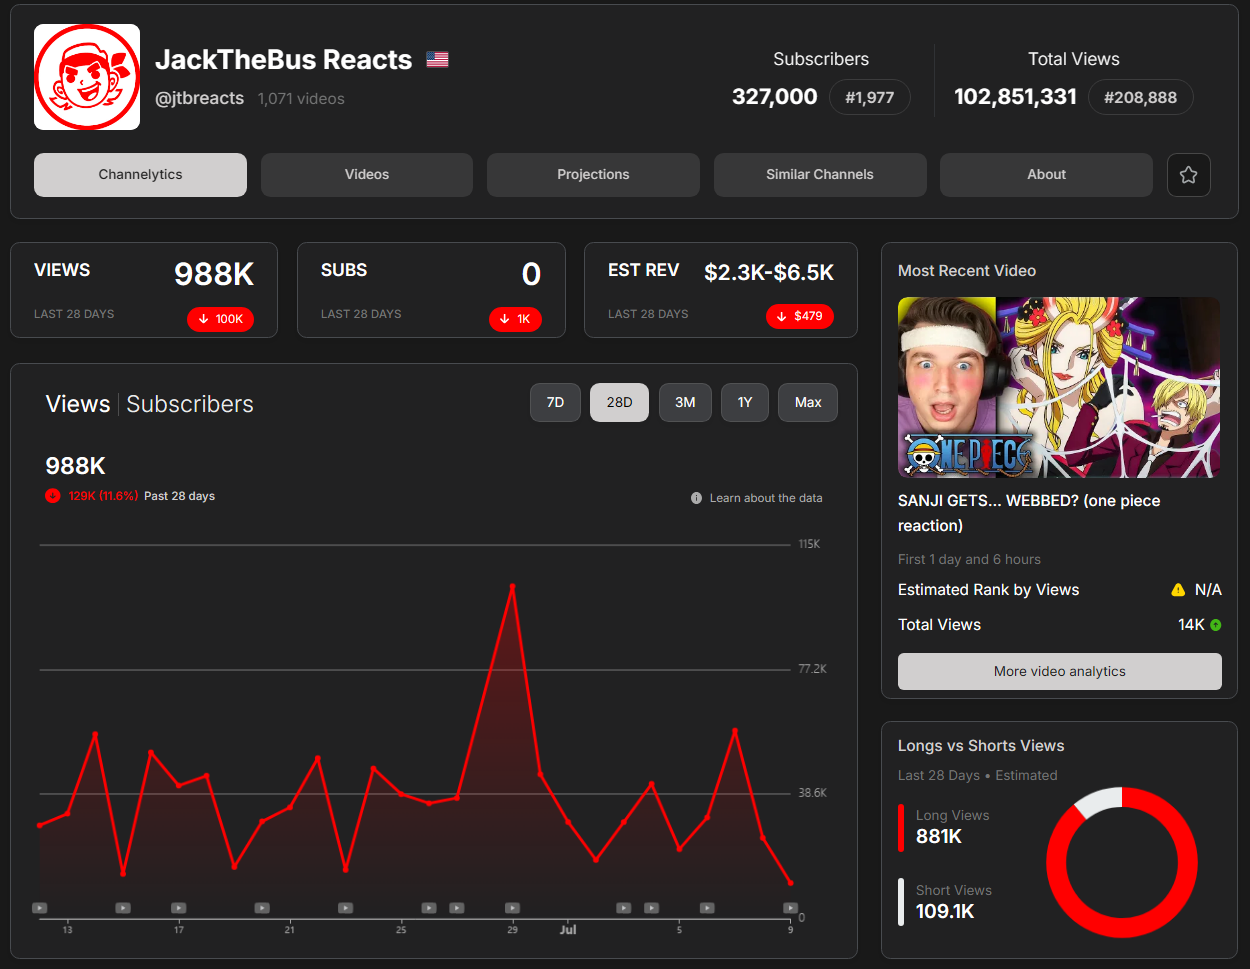This screenshot has height=969, width=1250.
Task: Click the red Long Views color bar
Action: tap(901, 828)
